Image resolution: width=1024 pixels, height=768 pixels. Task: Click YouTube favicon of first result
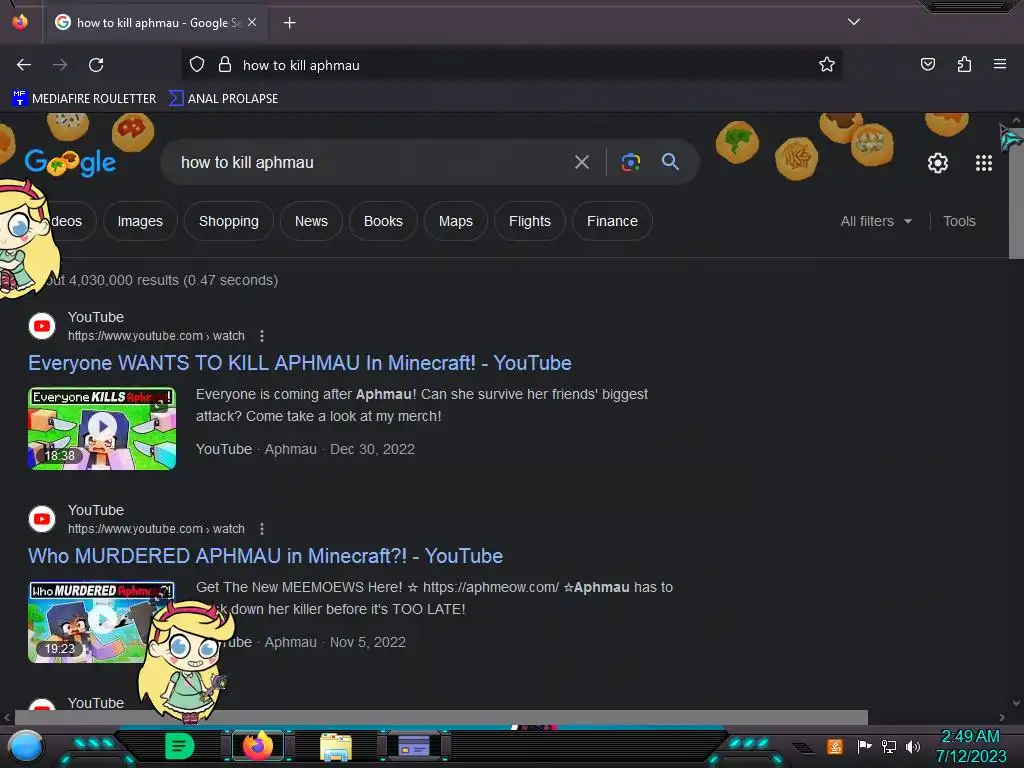pos(42,326)
